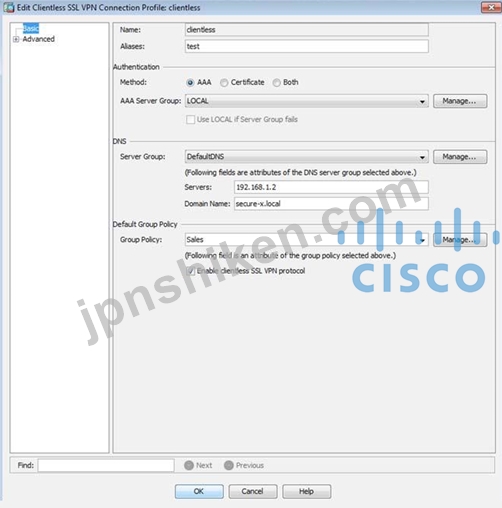The width and height of the screenshot is (502, 508).
Task: Select the AAA authentication method
Action: [x=190, y=82]
